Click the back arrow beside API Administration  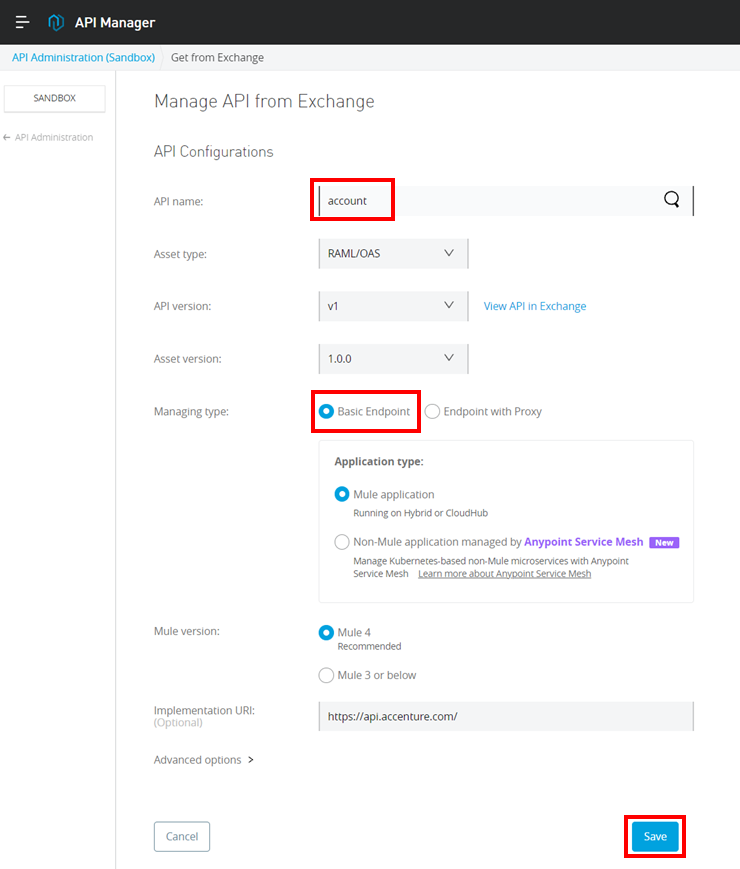pyautogui.click(x=7, y=137)
